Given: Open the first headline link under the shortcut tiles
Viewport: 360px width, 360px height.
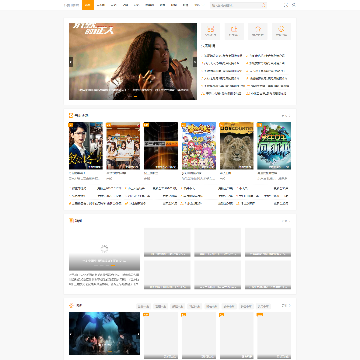Looking at the screenshot, I should point(222,56).
